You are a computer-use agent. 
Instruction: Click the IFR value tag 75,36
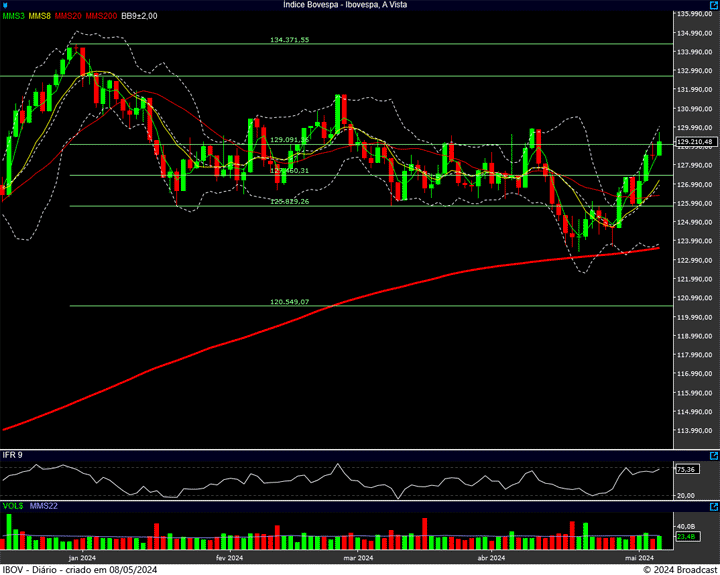[686, 469]
